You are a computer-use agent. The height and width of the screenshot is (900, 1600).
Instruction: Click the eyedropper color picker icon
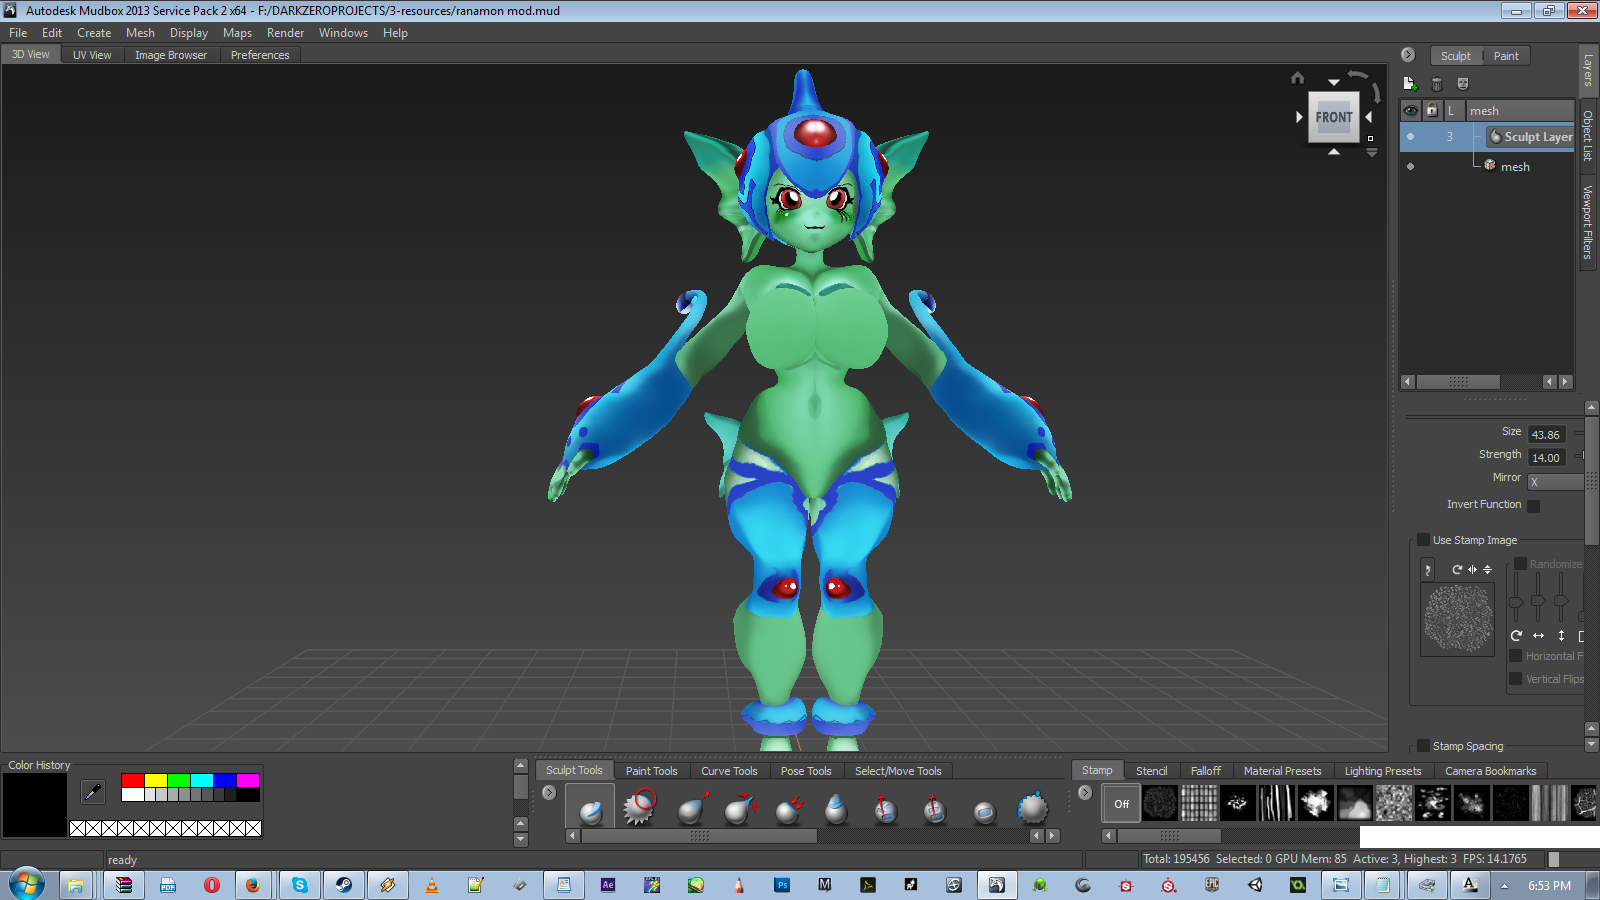click(x=93, y=792)
